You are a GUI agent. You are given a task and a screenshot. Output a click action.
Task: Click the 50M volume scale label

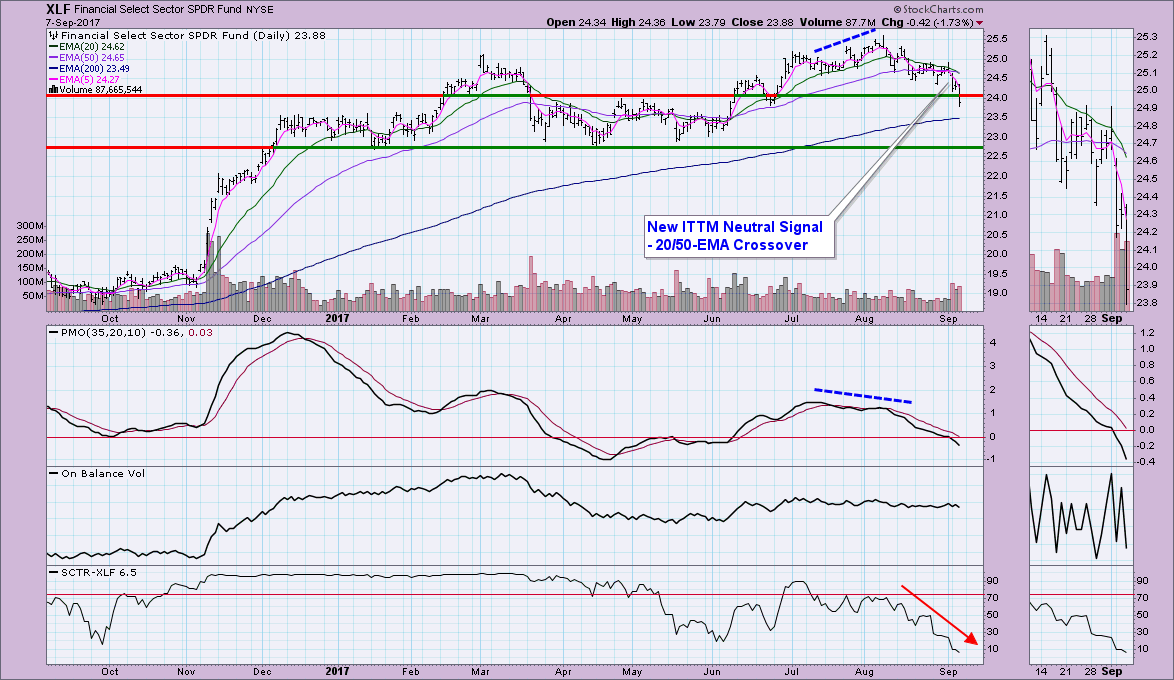pos(34,296)
